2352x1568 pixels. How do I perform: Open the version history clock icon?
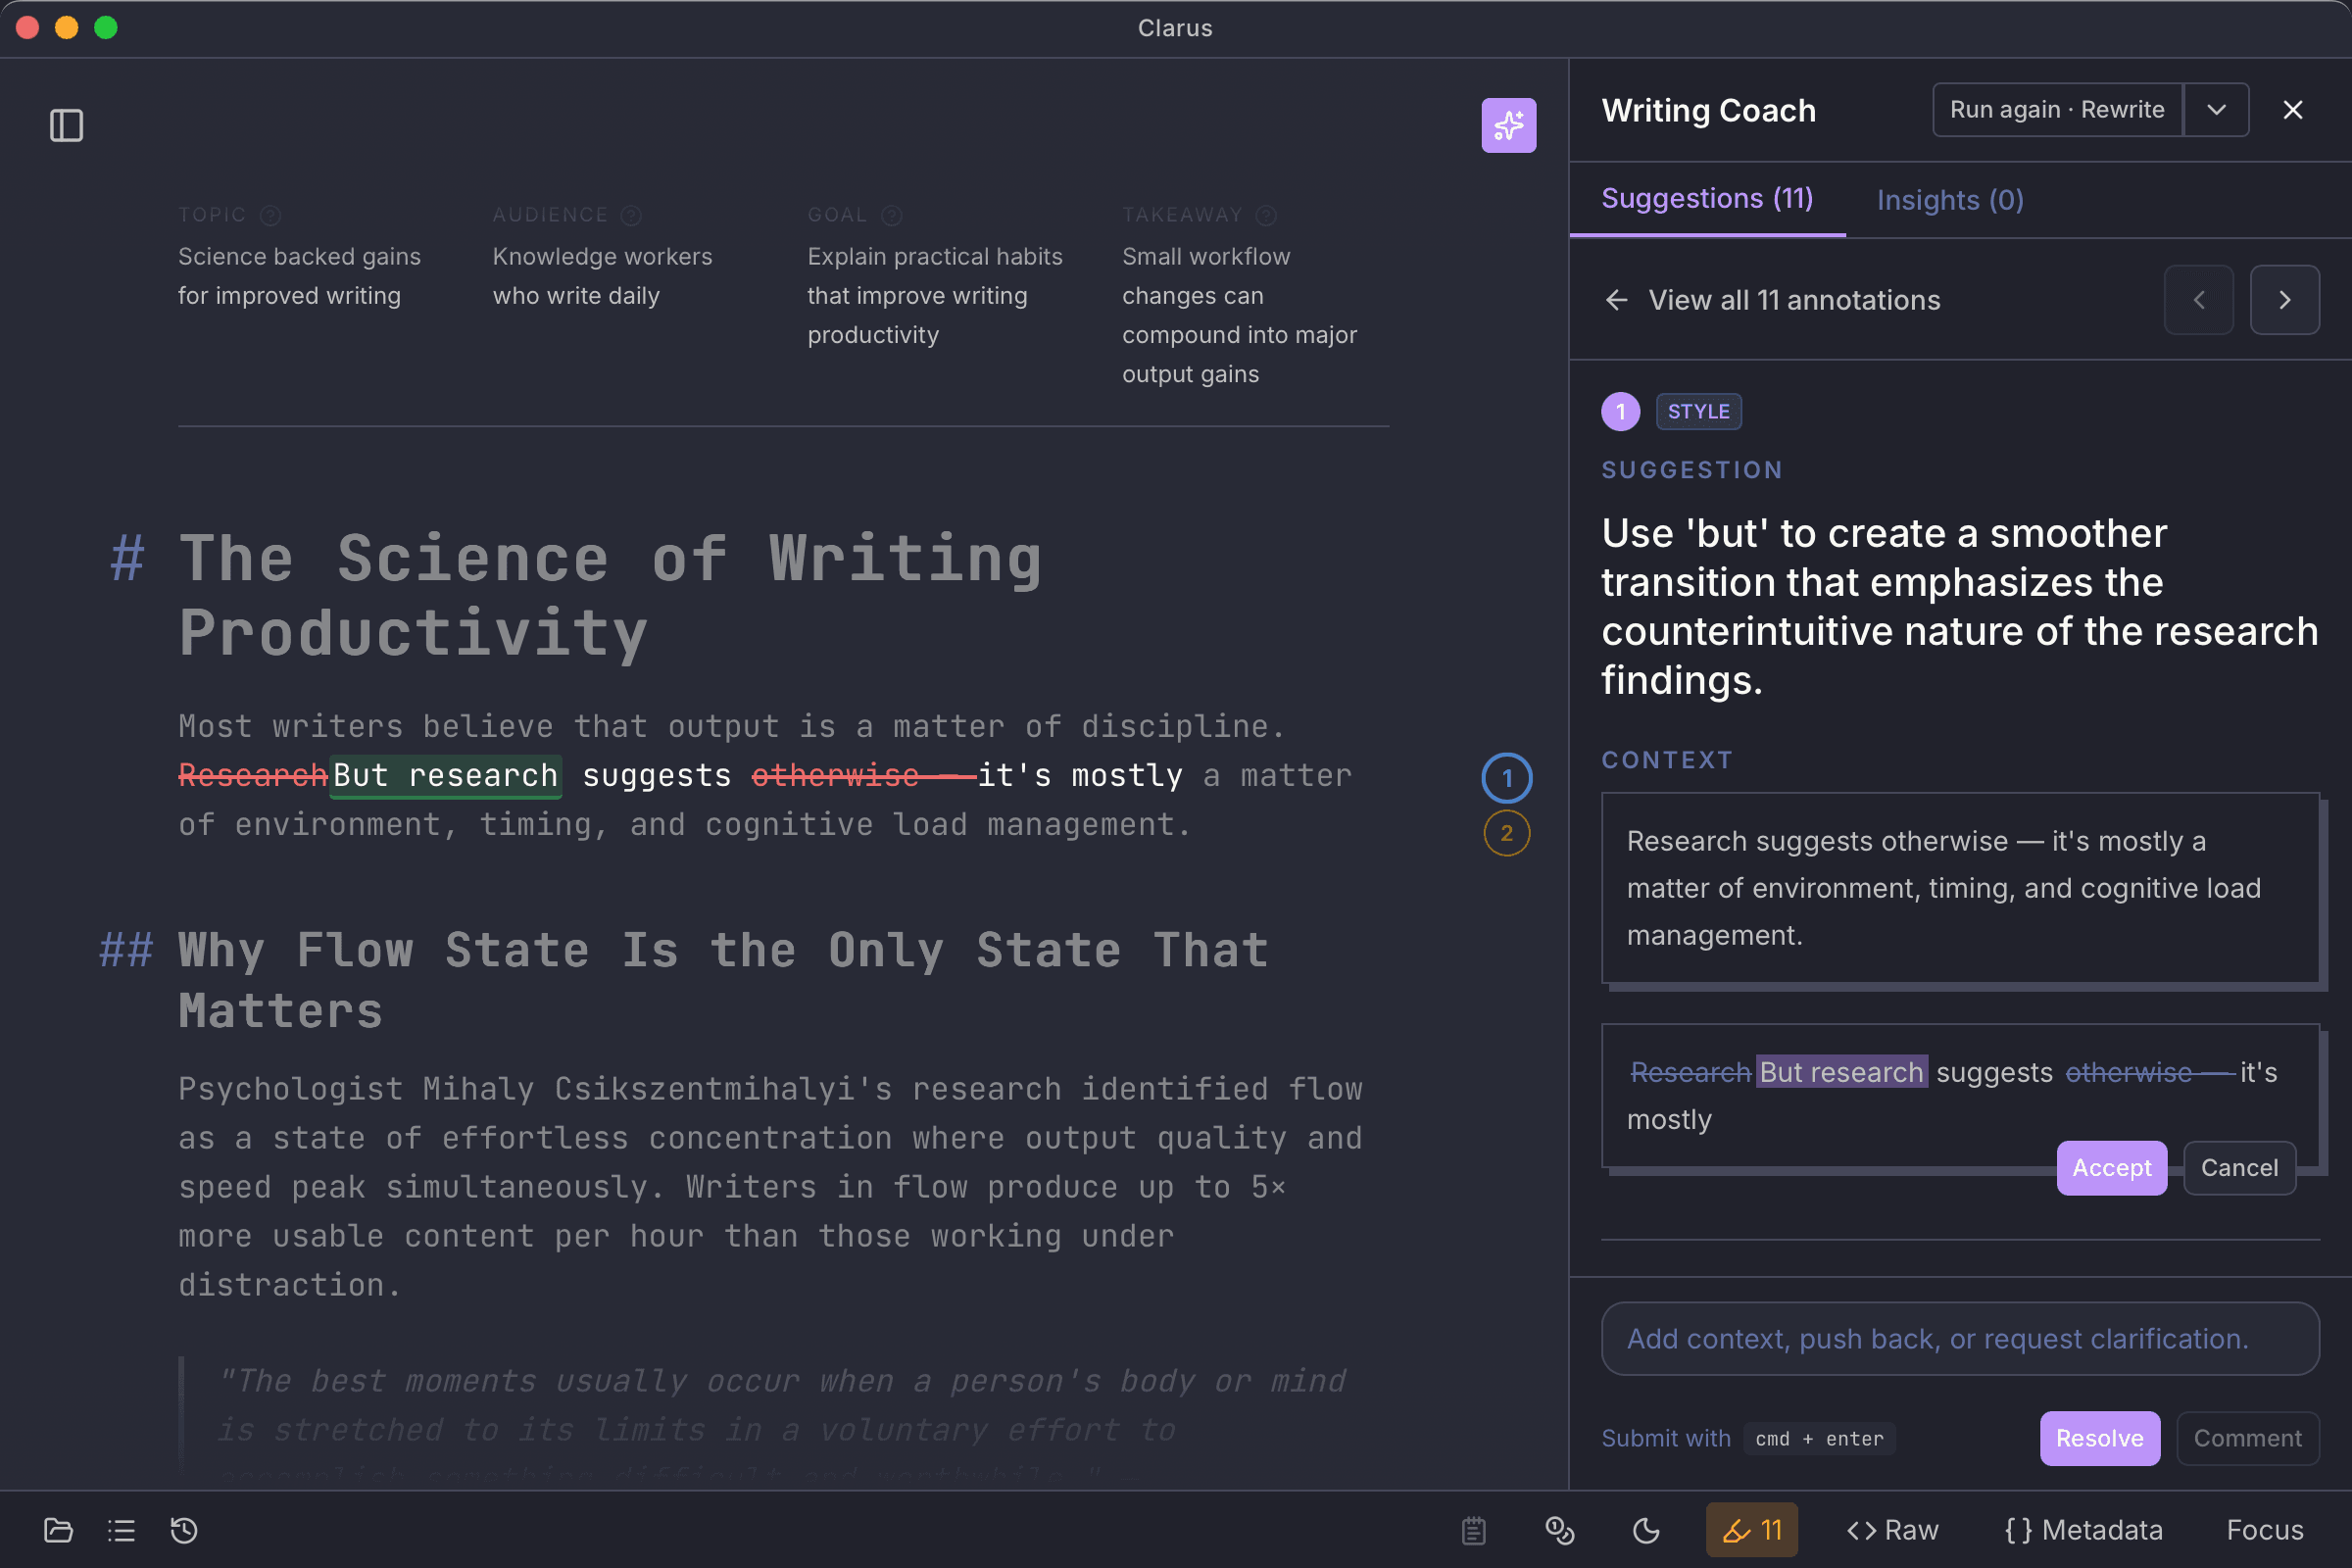pos(184,1530)
